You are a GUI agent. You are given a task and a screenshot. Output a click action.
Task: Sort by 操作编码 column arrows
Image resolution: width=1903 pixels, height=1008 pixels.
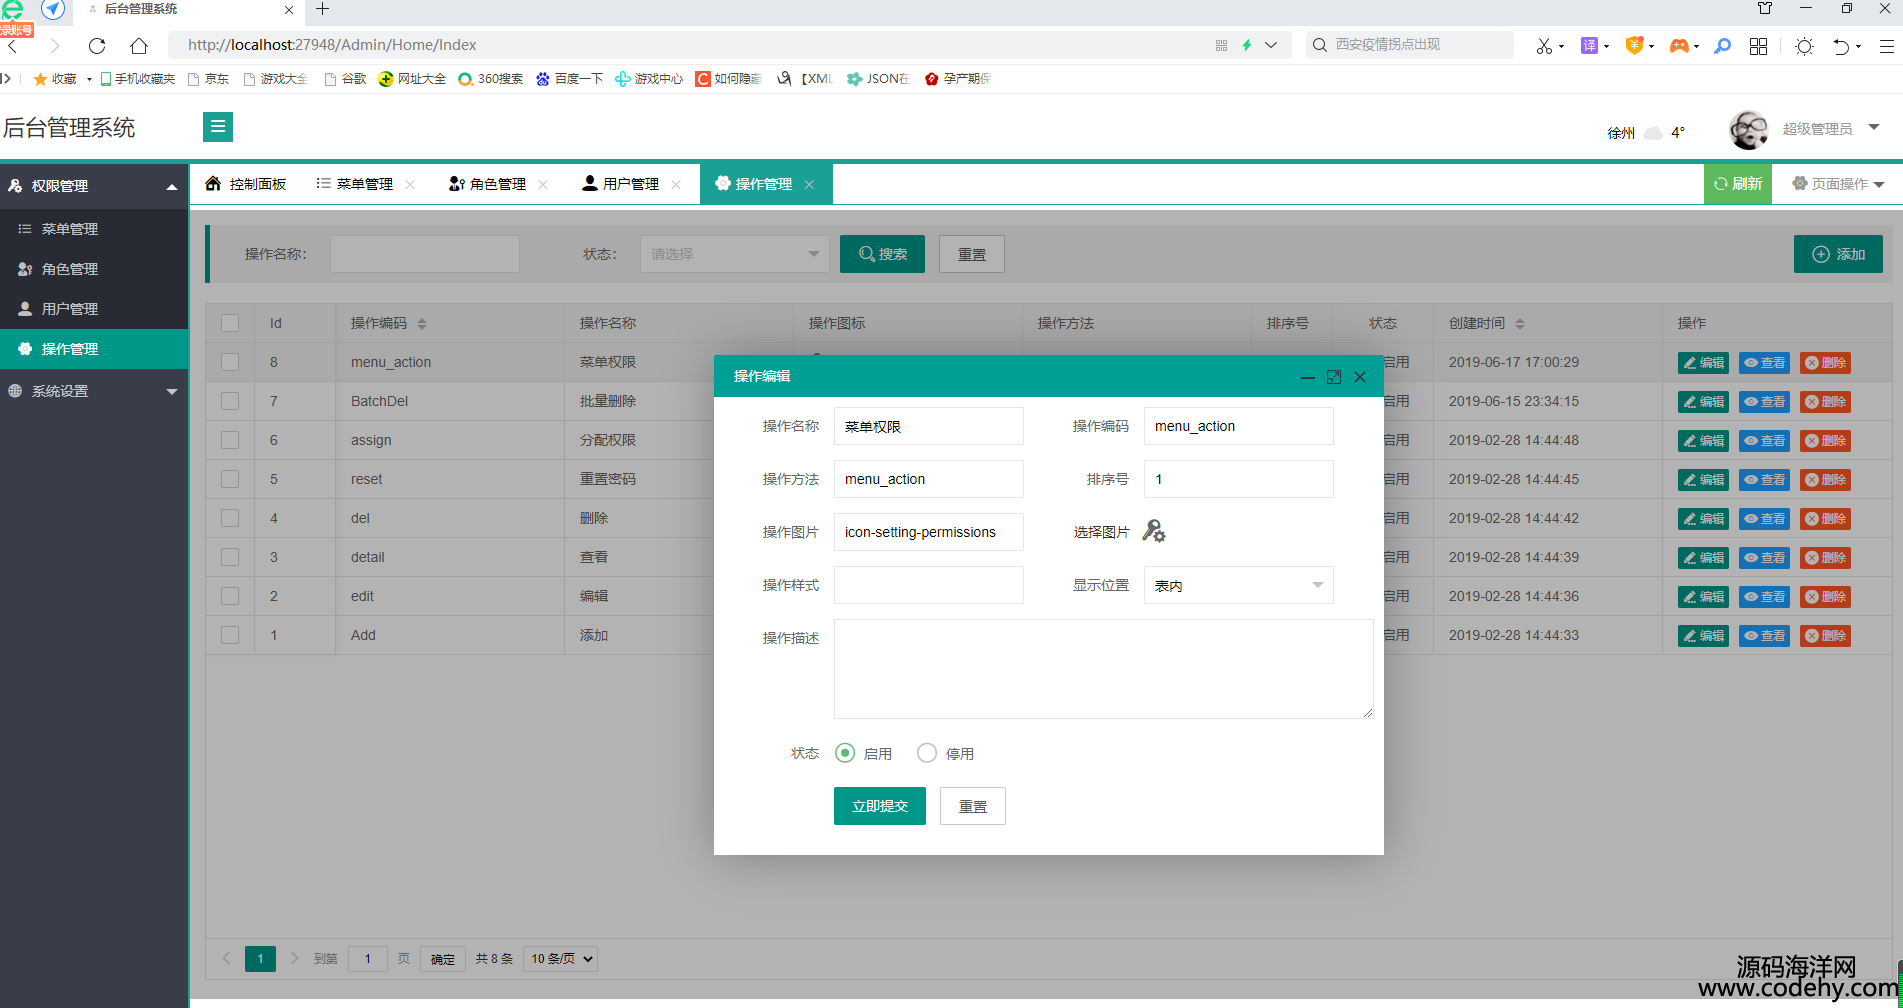coord(422,324)
